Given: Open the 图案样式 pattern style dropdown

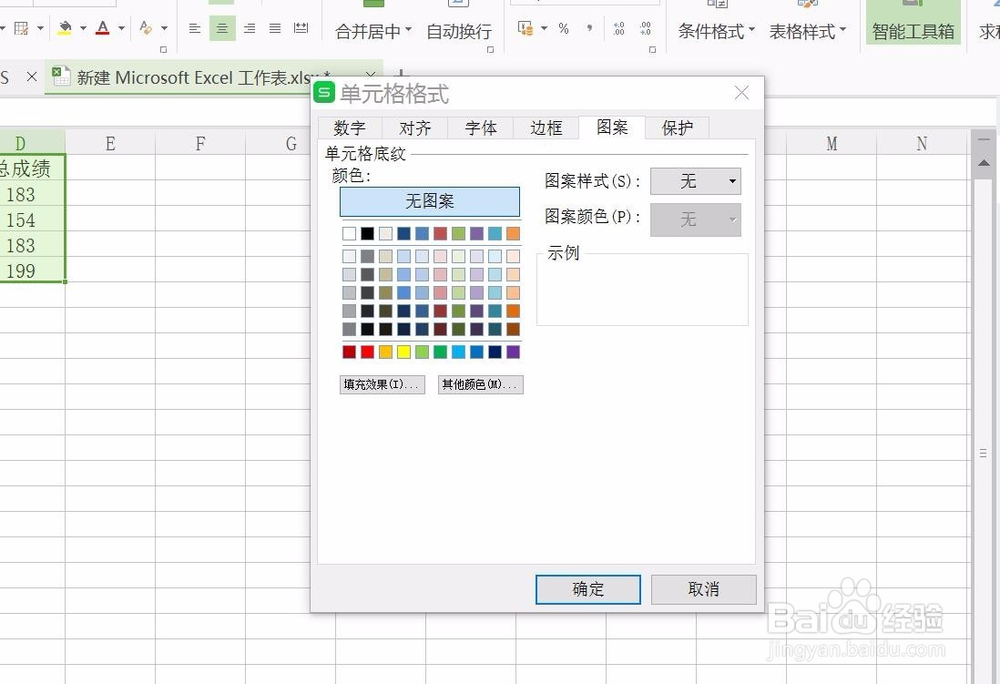Looking at the screenshot, I should (696, 181).
